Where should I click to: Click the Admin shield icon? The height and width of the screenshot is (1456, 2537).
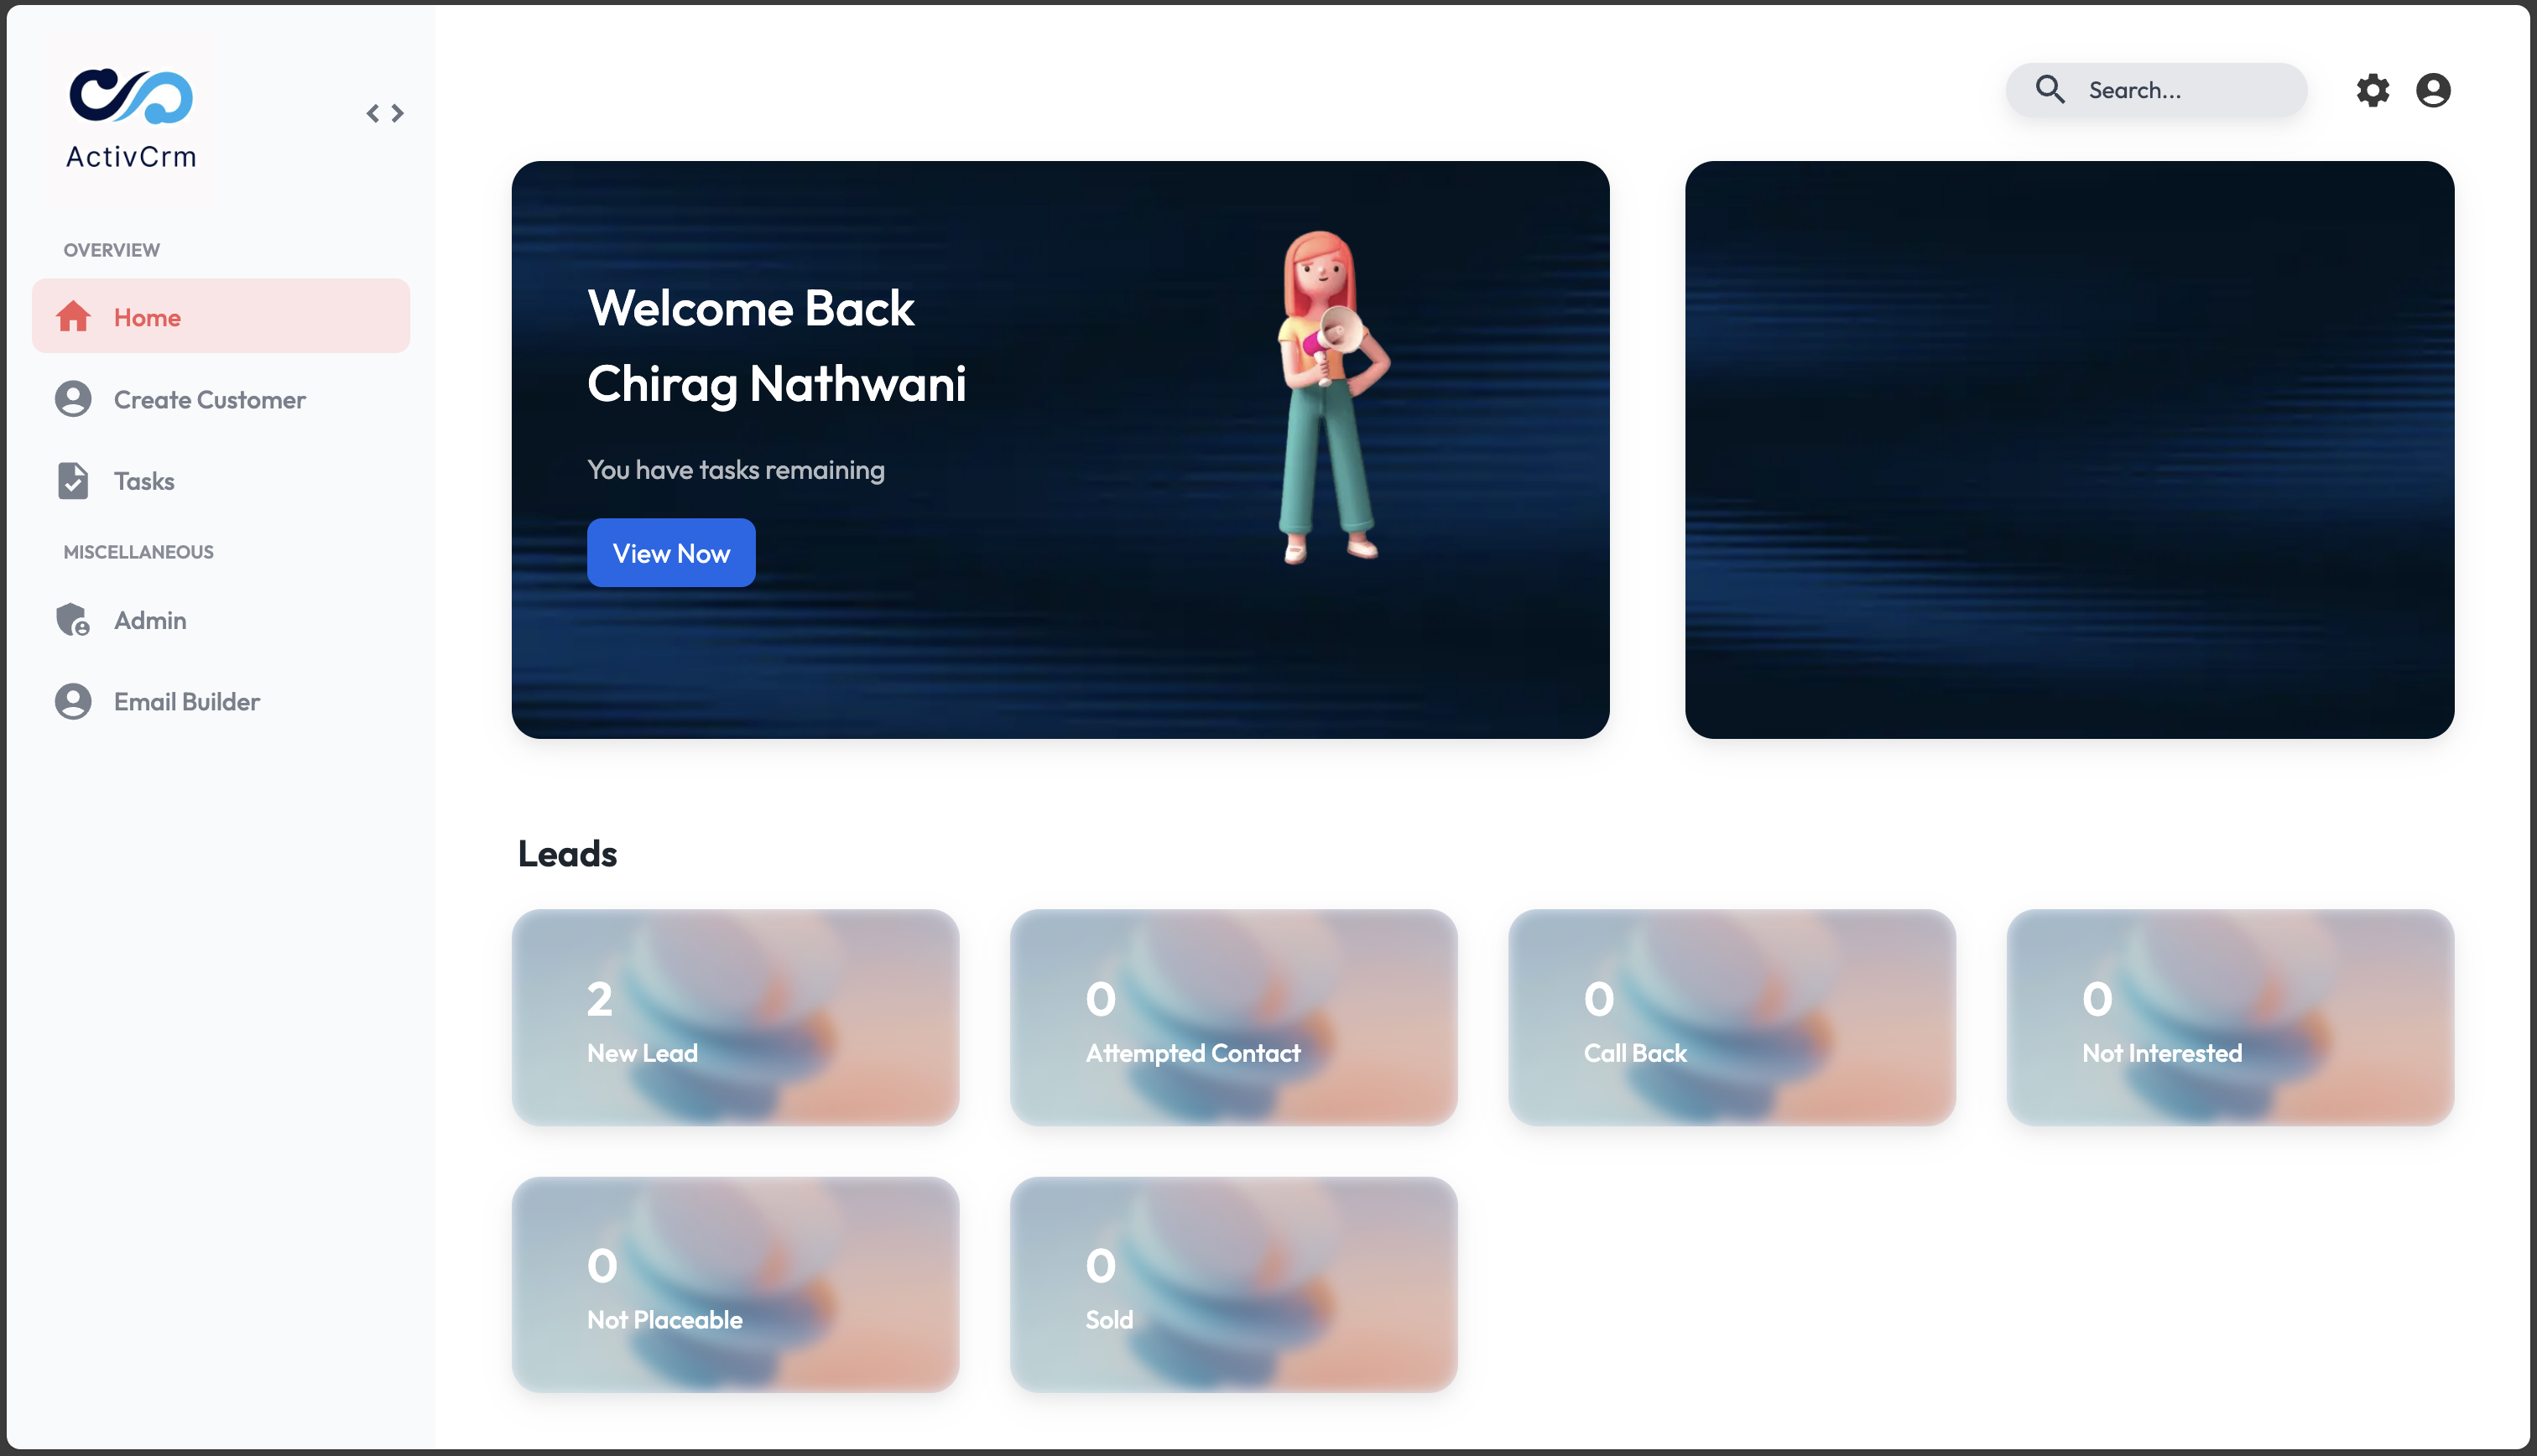coord(72,620)
